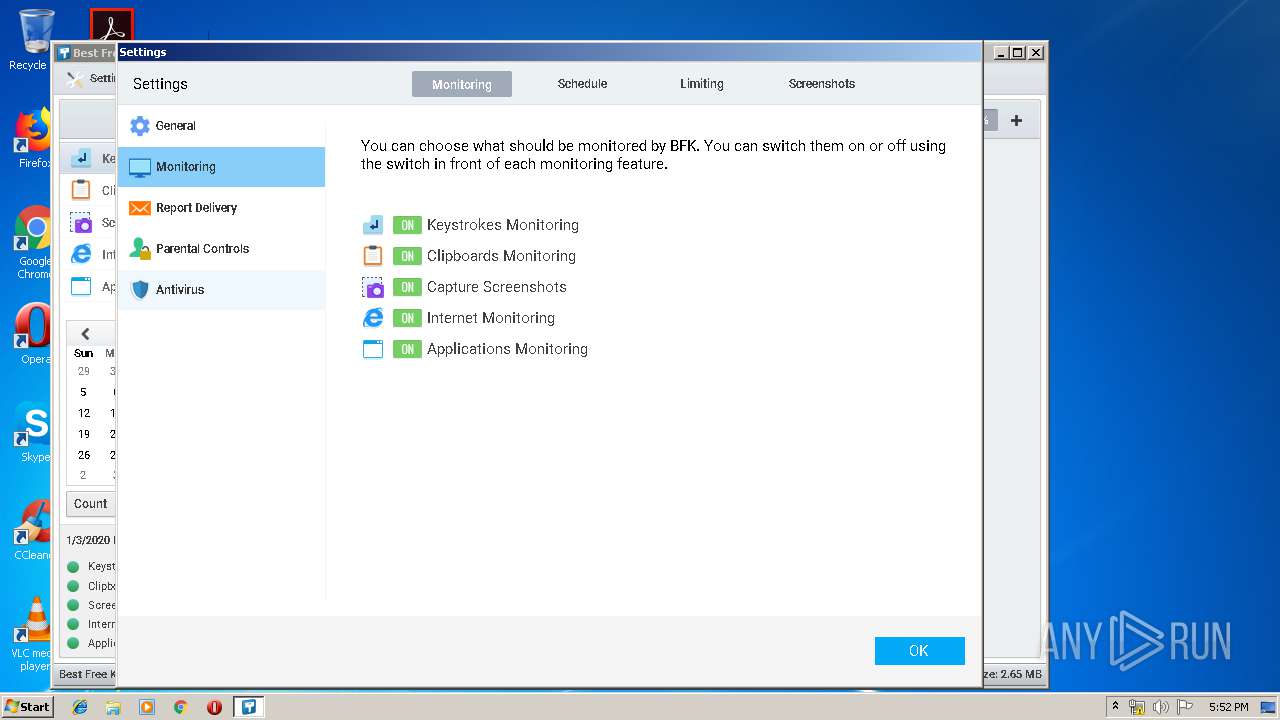Click the OK button

pyautogui.click(x=920, y=651)
